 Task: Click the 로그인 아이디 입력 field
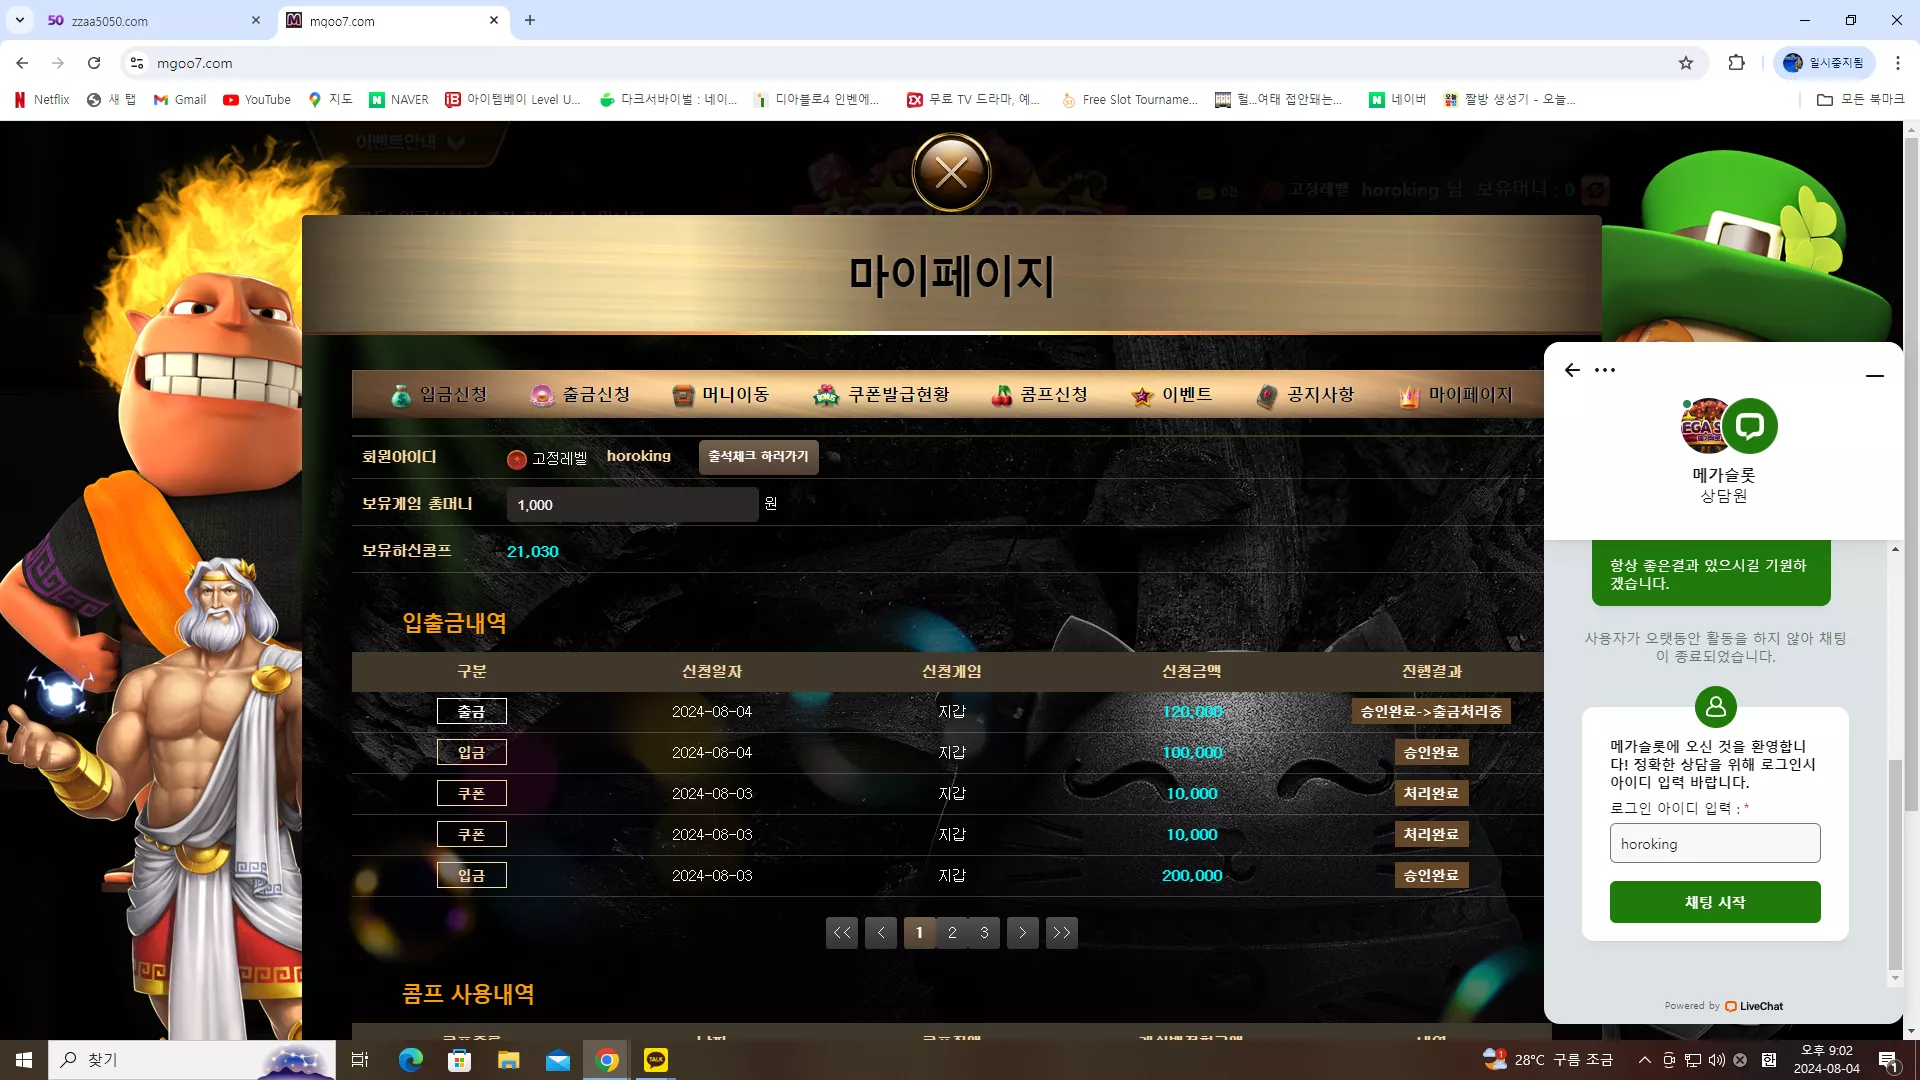pos(1715,843)
